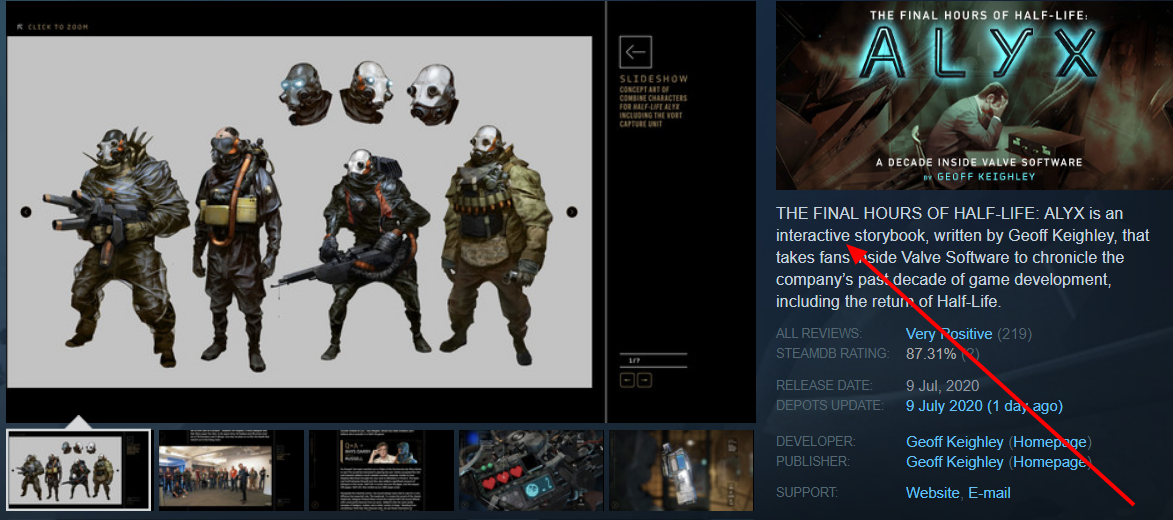
Task: Open developer Geoff Keighley link
Action: [955, 442]
